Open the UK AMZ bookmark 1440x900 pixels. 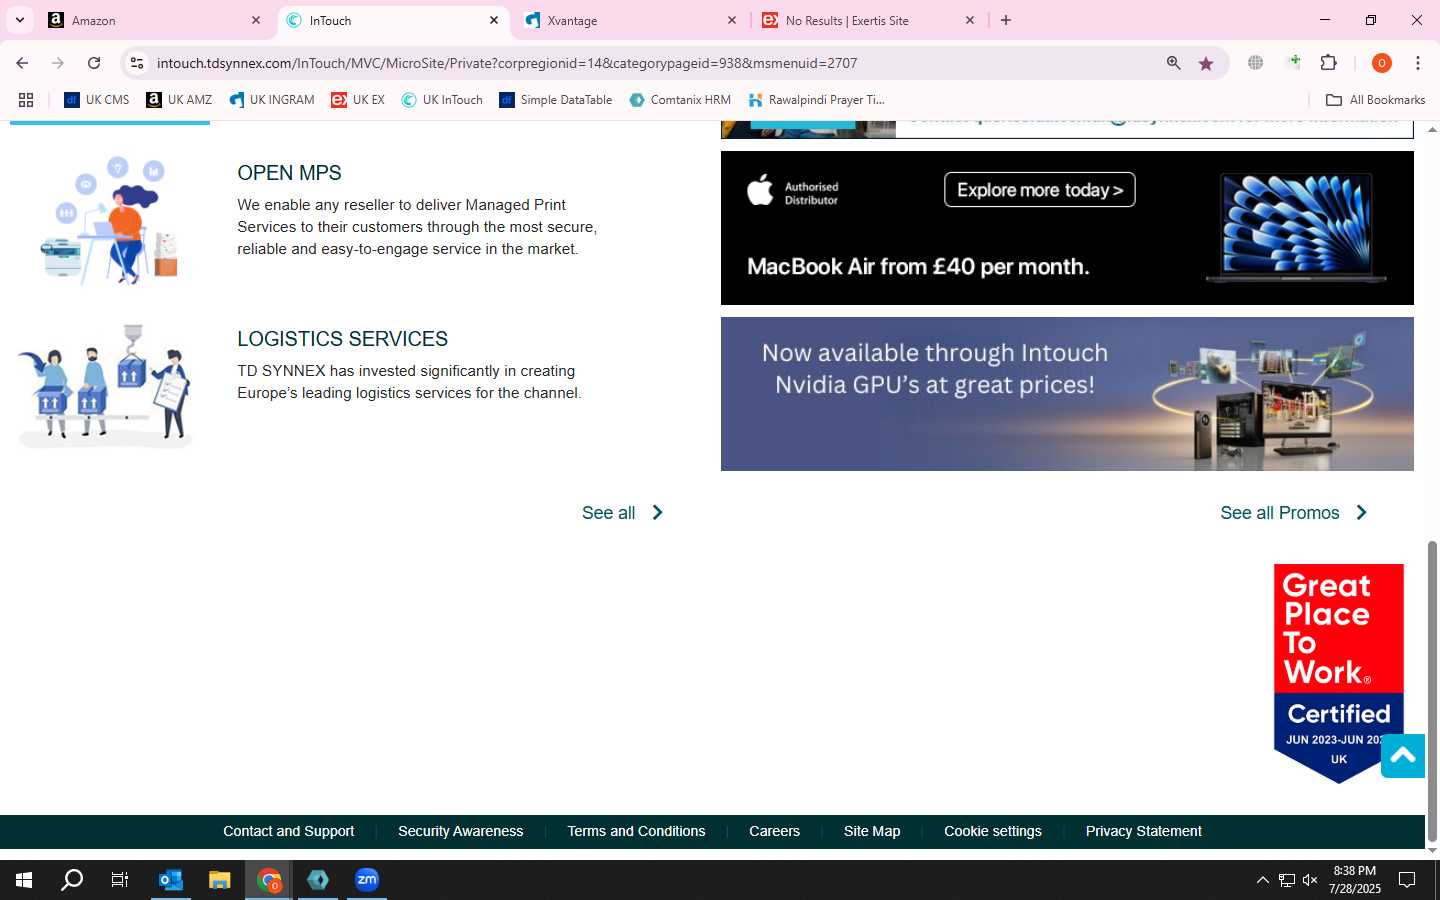[x=179, y=100]
